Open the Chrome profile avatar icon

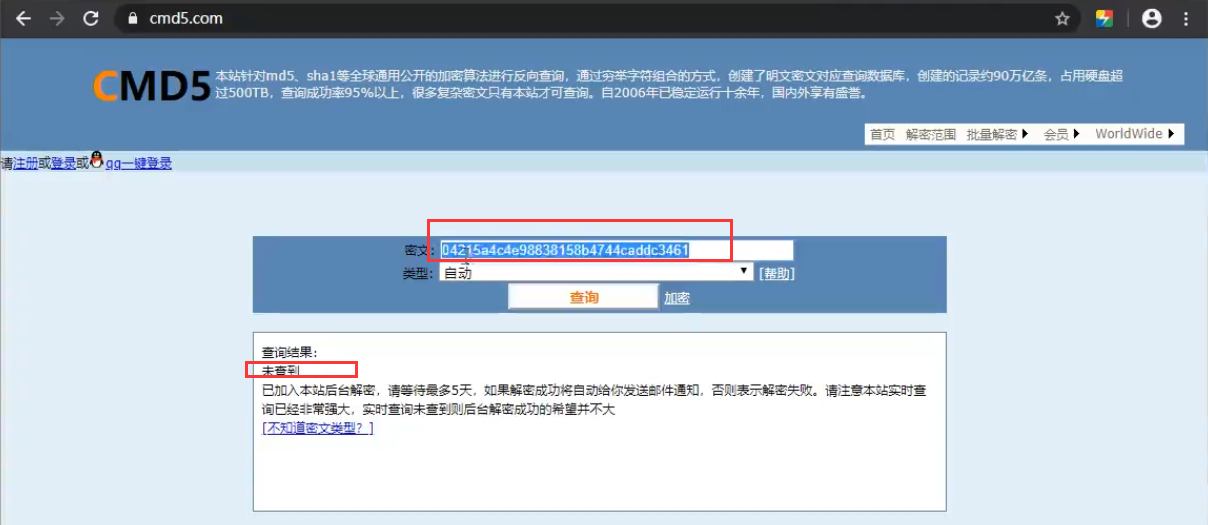1152,18
